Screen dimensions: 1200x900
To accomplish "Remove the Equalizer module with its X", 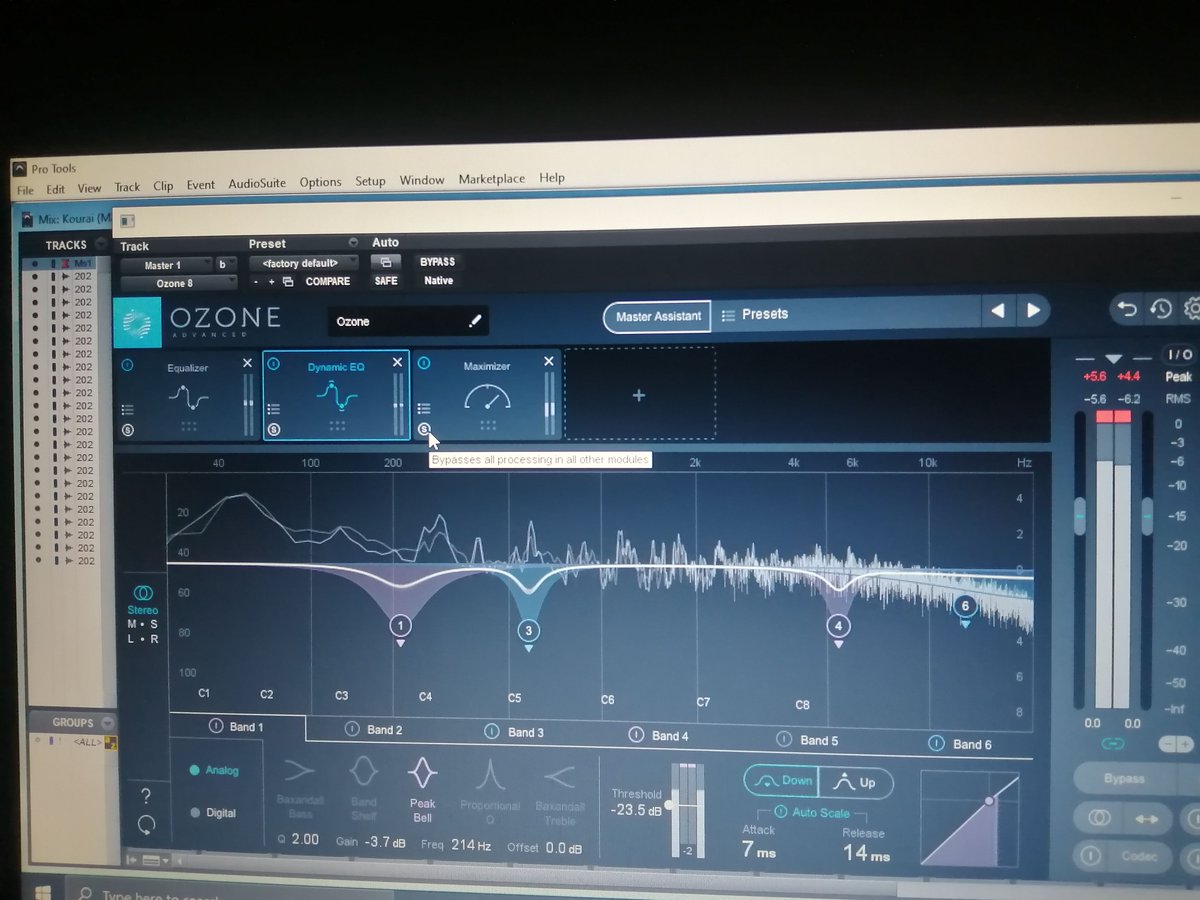I will point(248,363).
